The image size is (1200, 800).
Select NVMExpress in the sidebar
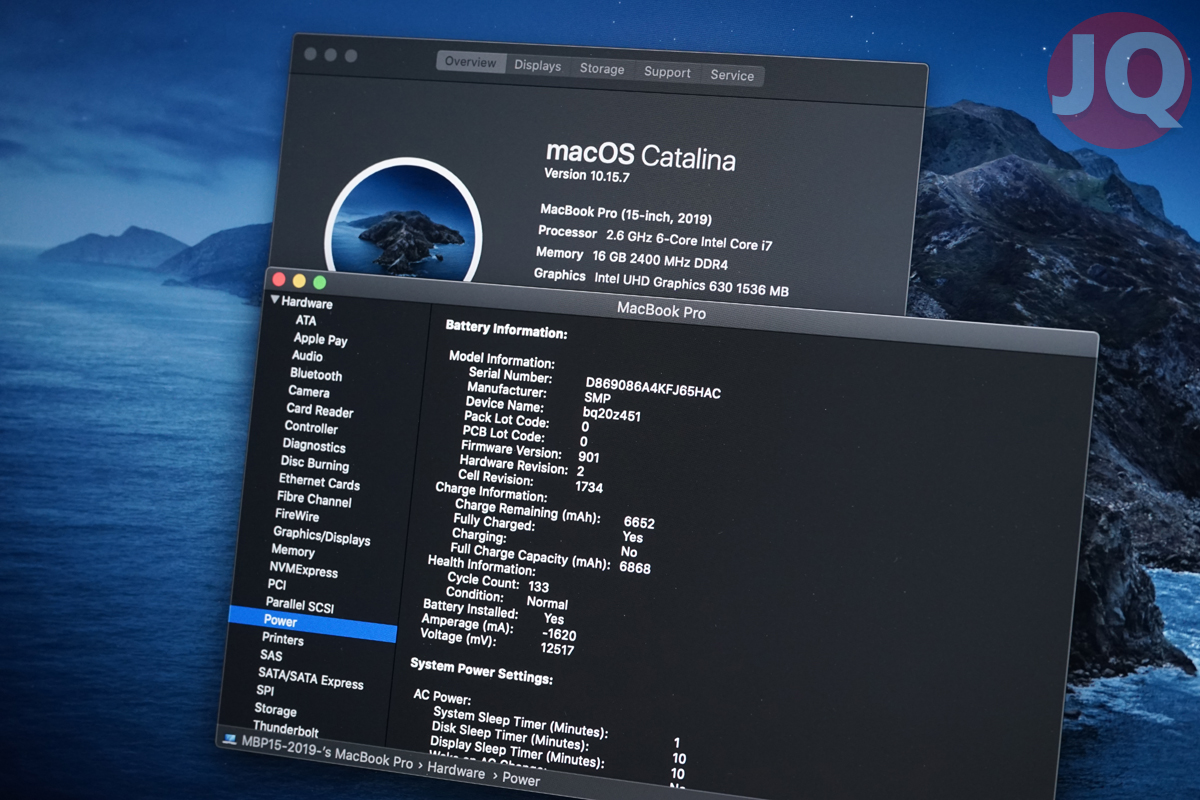tap(304, 570)
